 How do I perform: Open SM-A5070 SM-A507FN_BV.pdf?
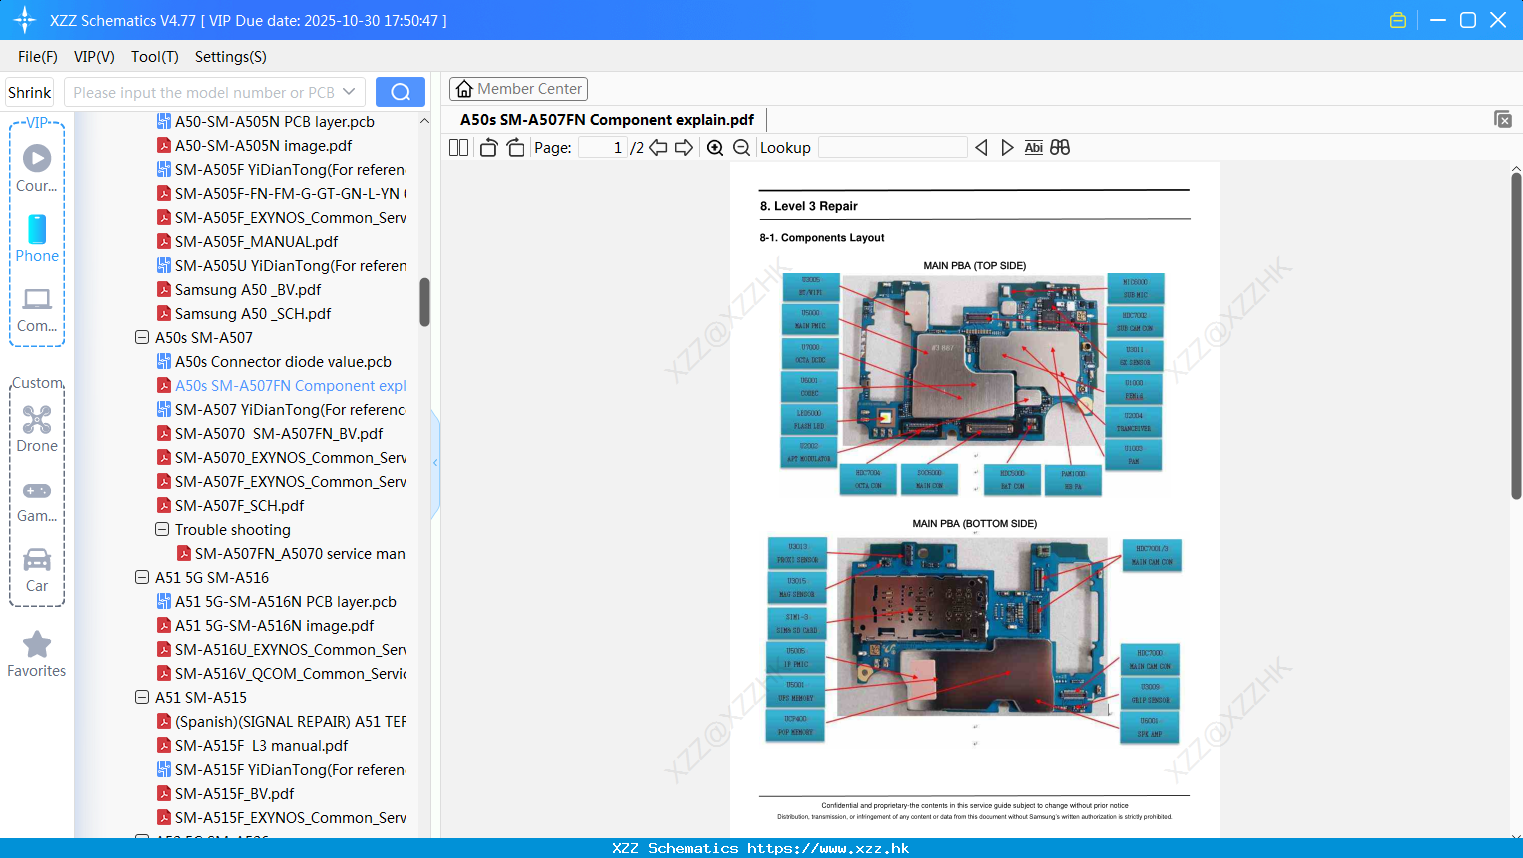[x=279, y=434]
